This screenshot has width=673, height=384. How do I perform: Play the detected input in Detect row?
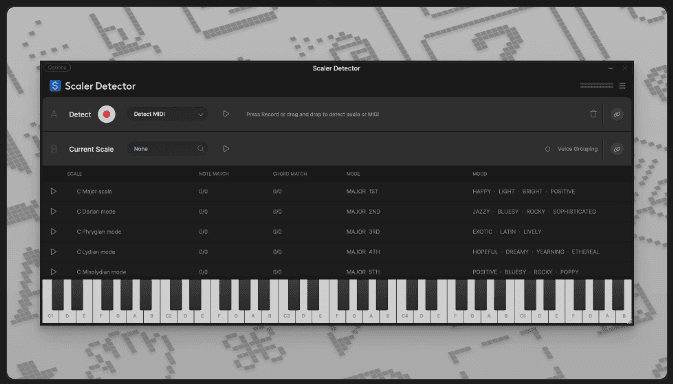click(x=226, y=114)
